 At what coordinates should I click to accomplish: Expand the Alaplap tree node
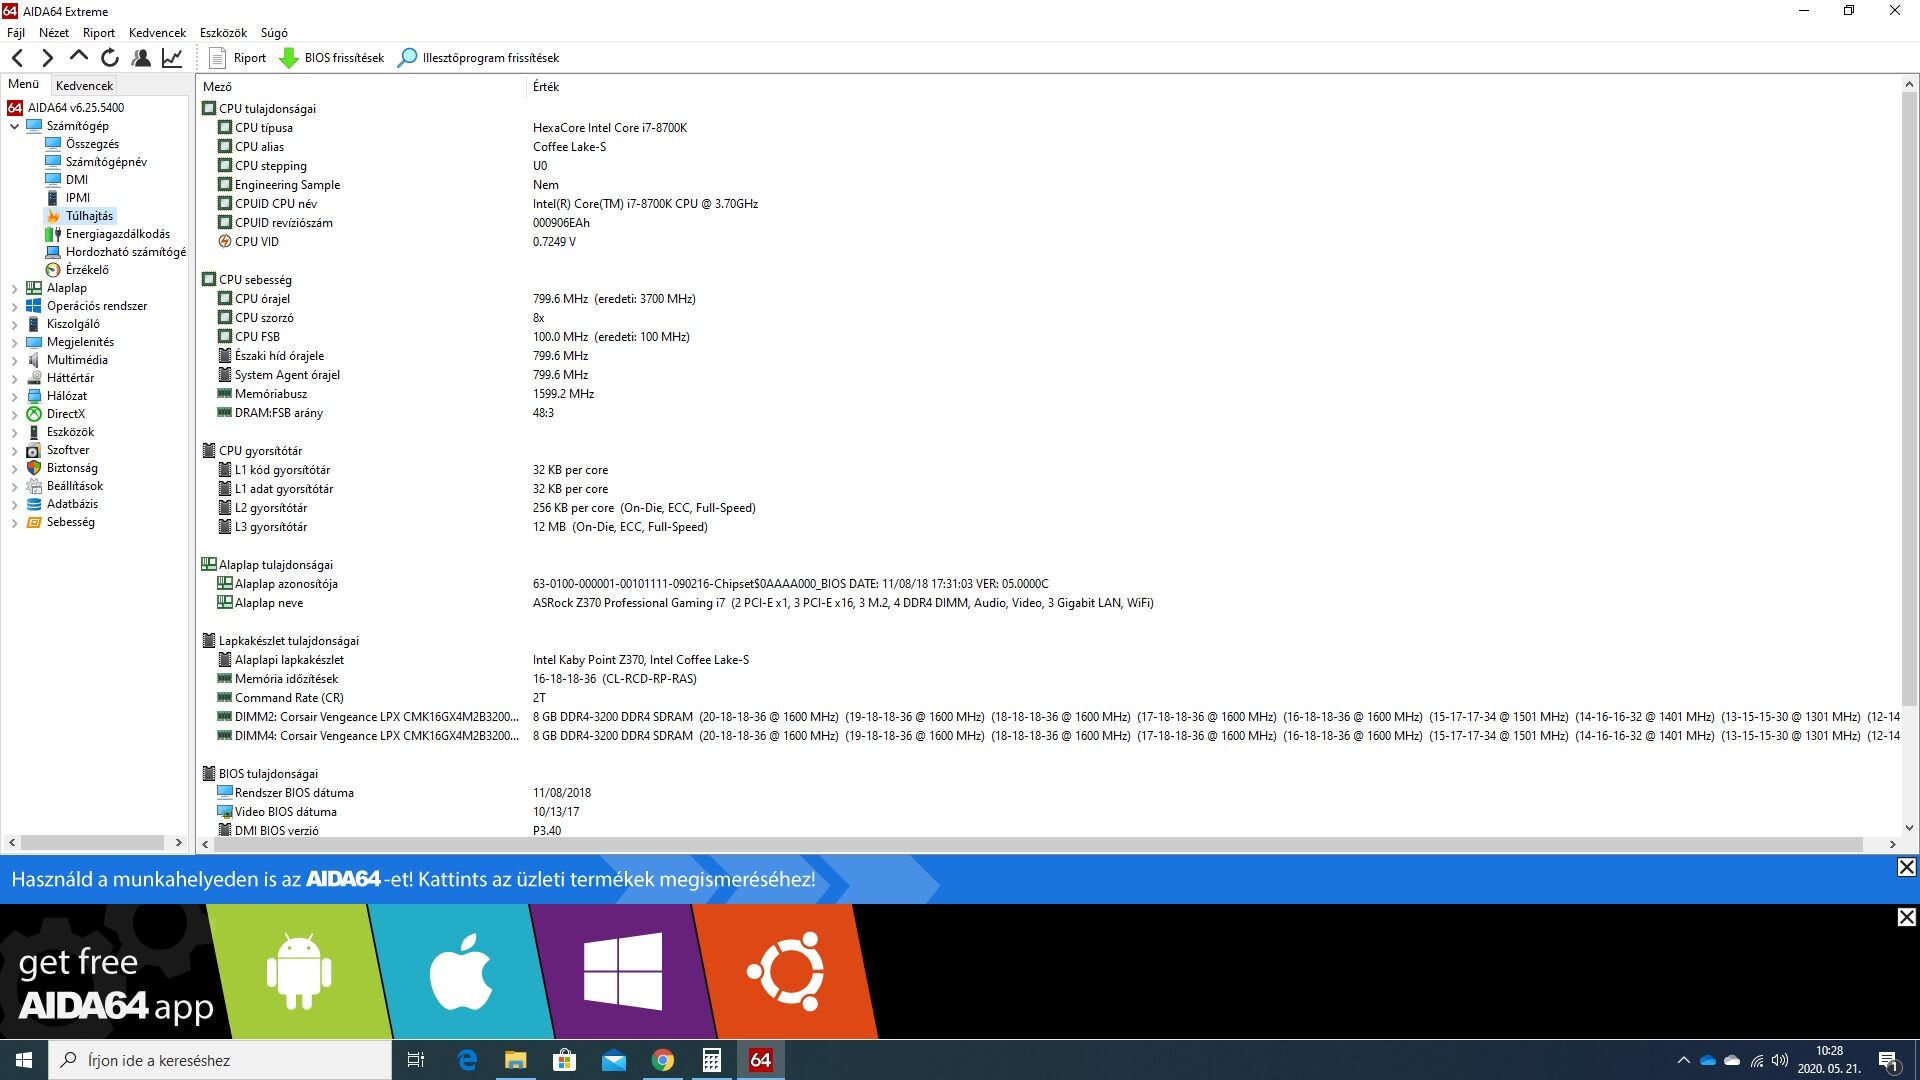point(14,288)
